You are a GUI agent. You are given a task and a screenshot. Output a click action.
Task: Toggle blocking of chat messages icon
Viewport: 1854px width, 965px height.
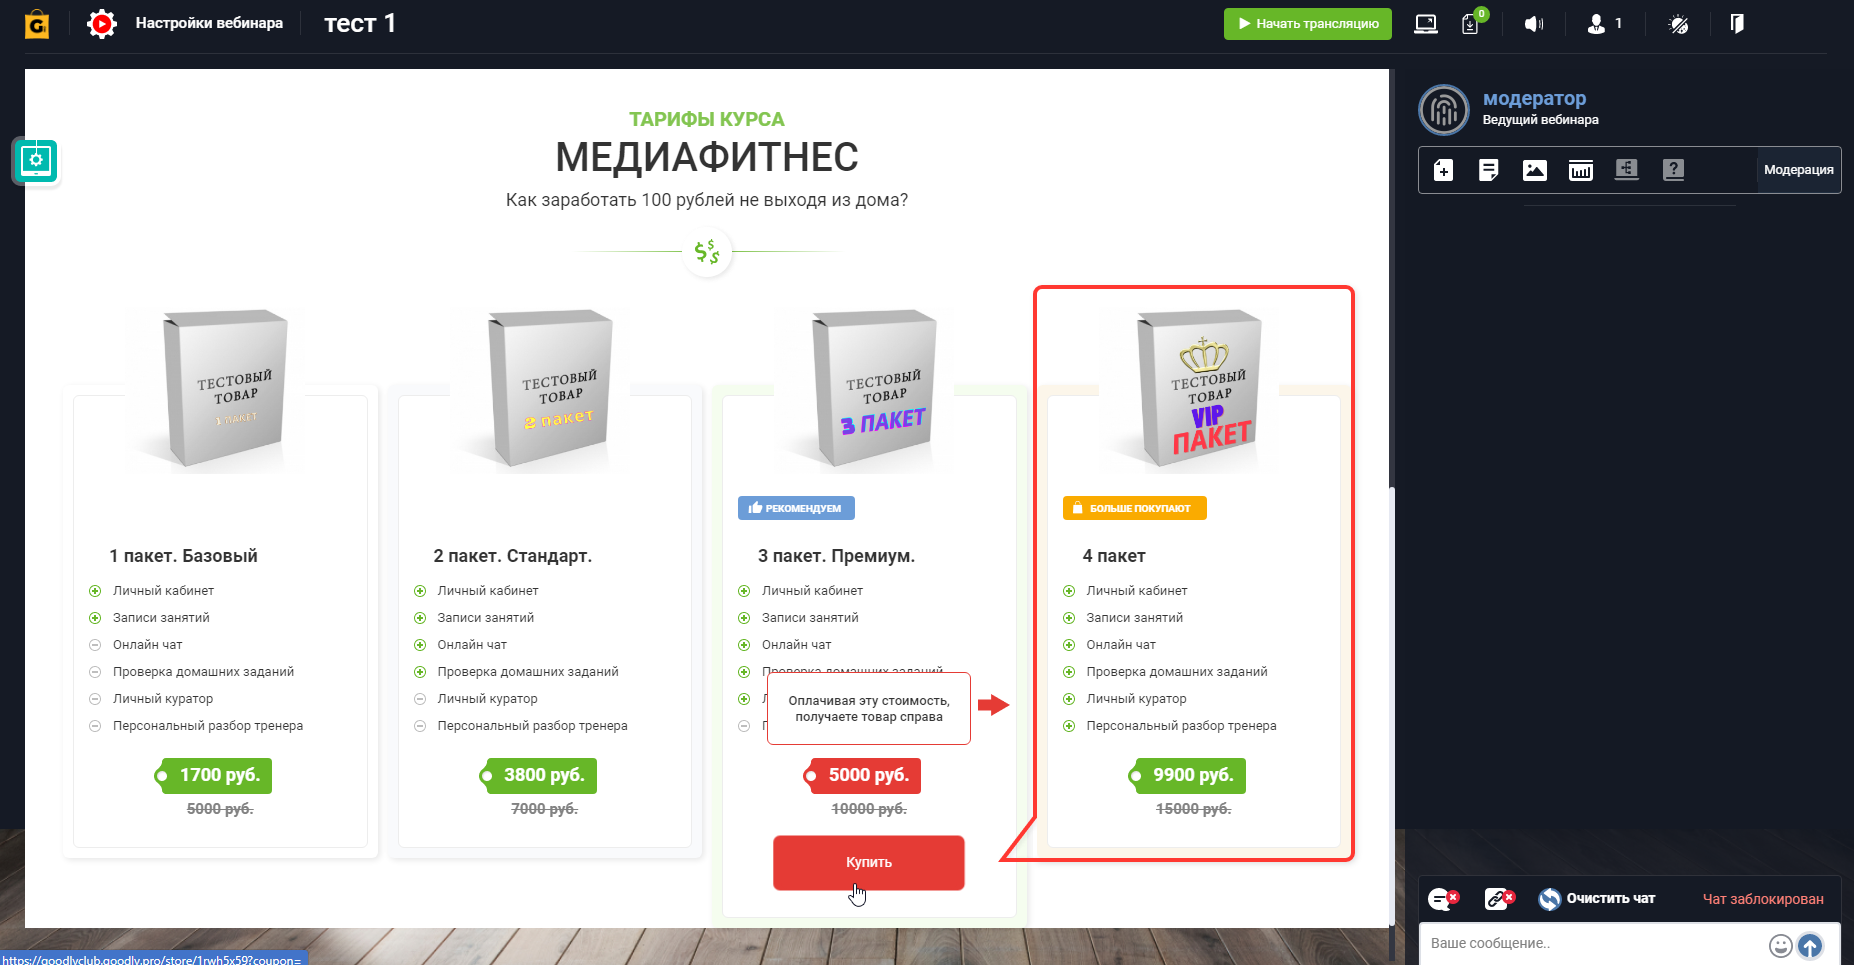pyautogui.click(x=1443, y=899)
